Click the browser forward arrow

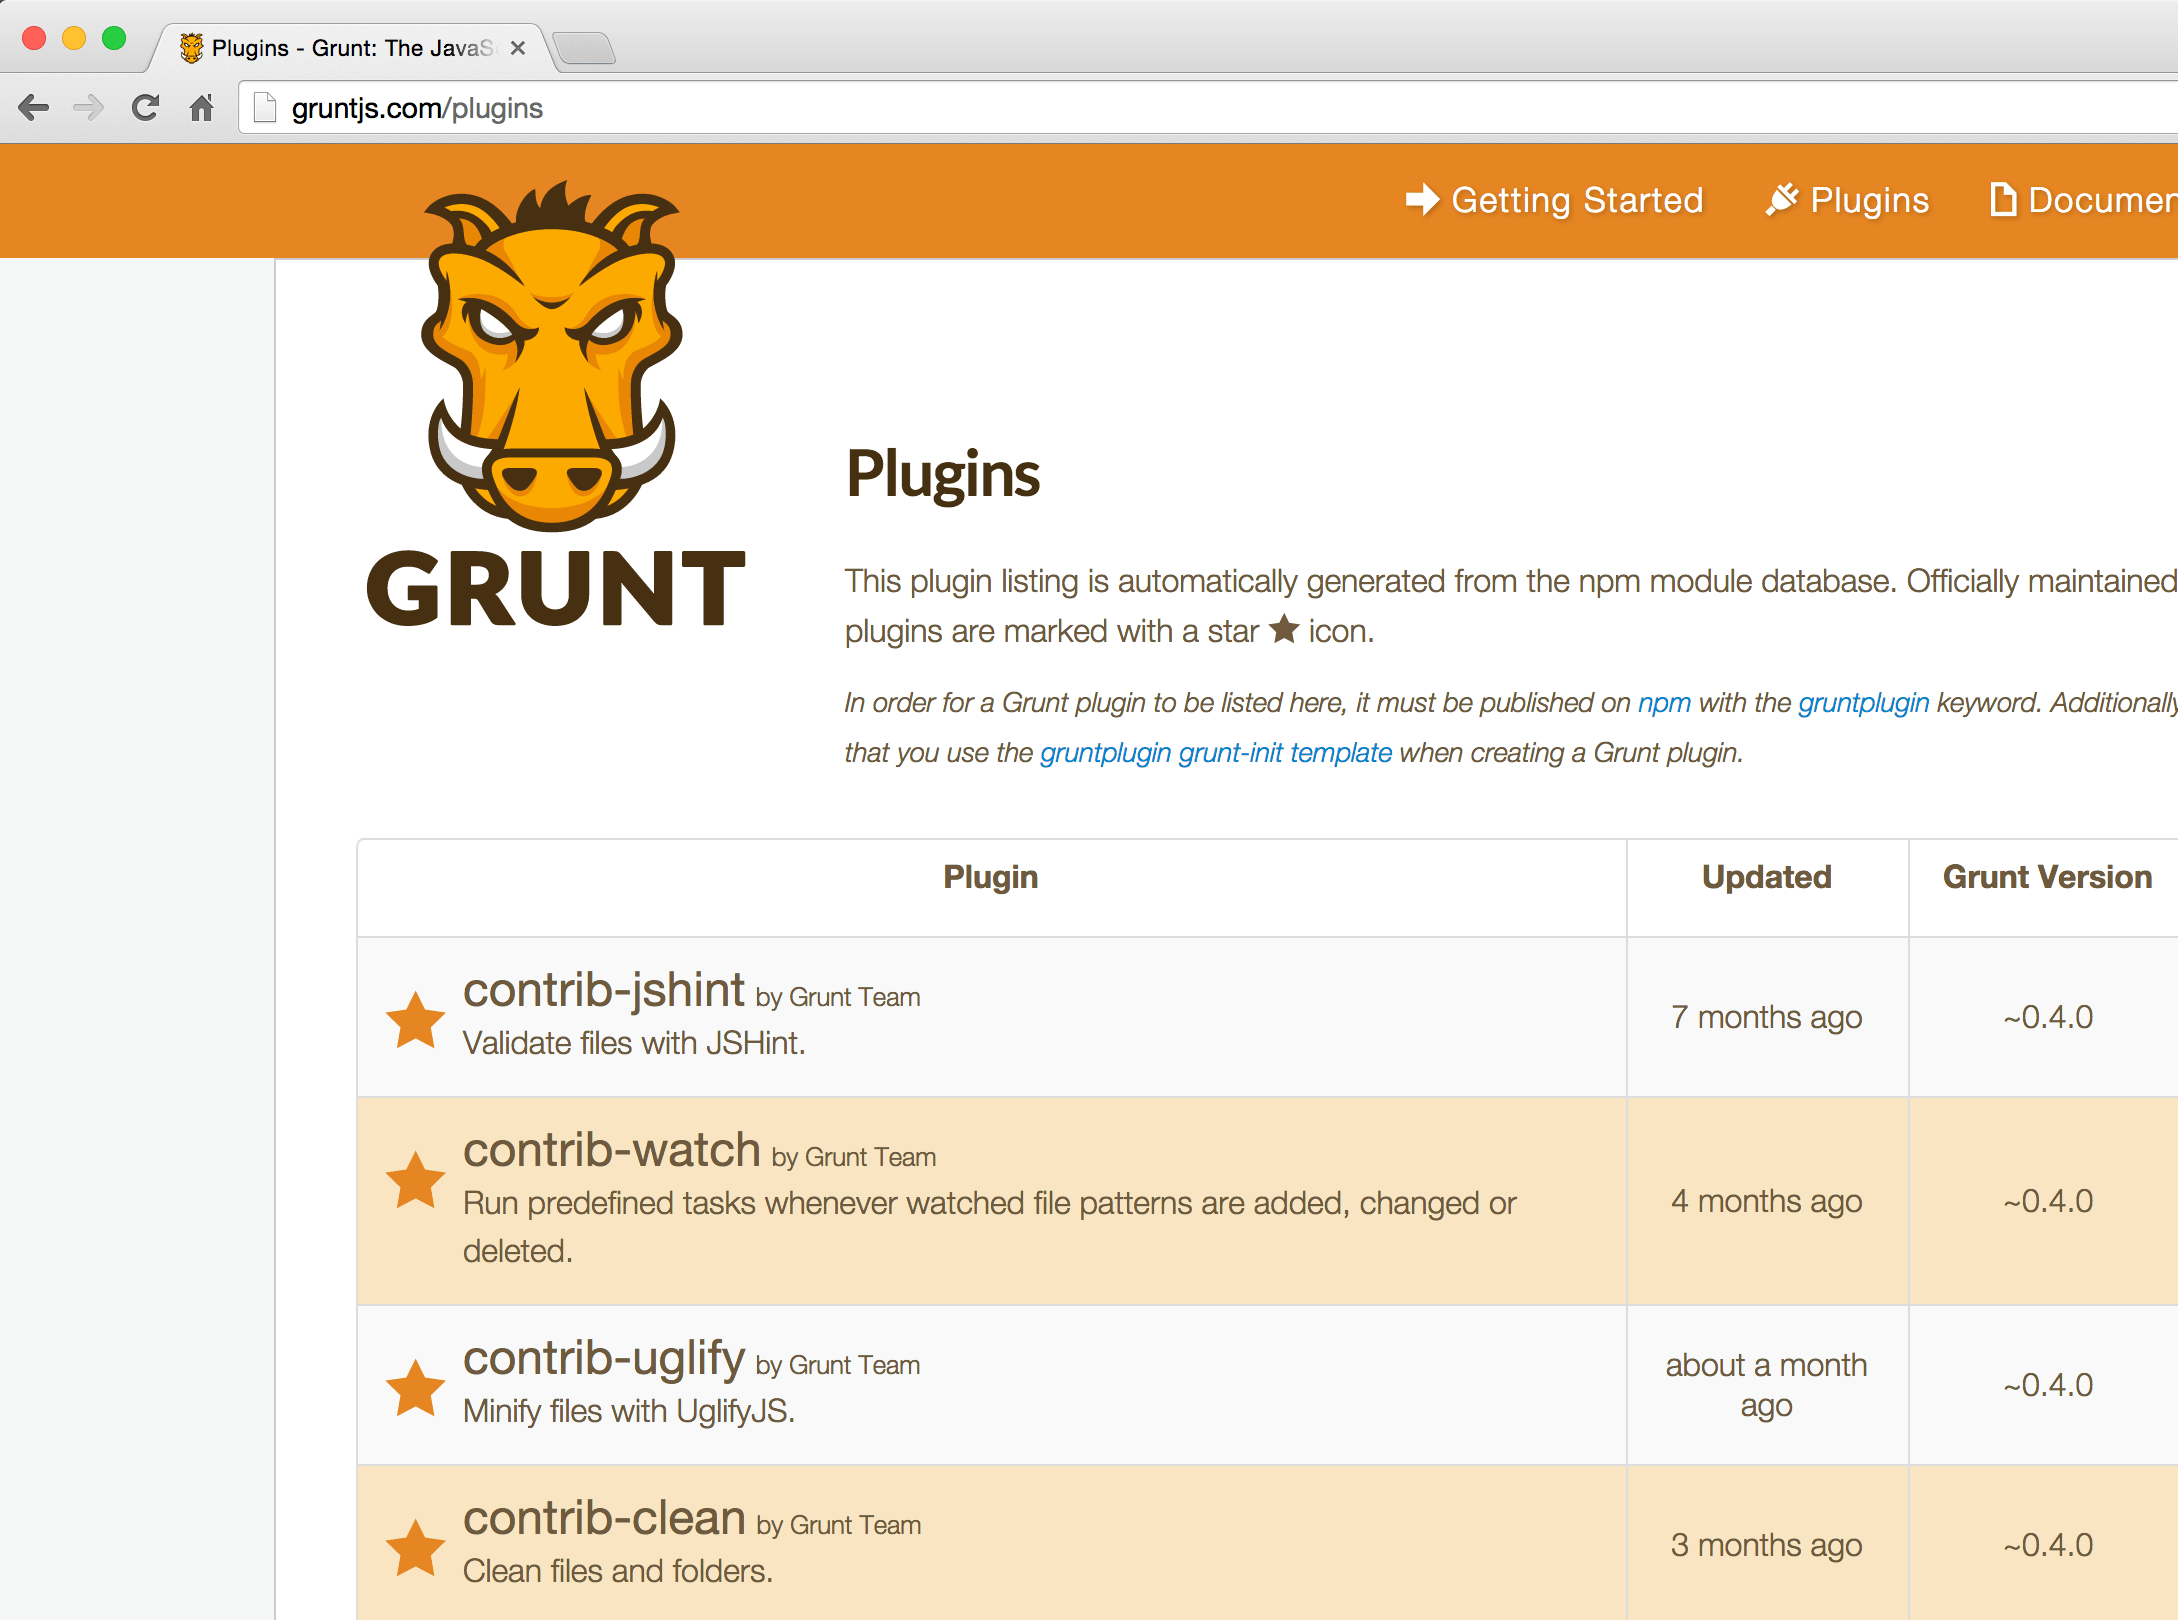coord(89,107)
